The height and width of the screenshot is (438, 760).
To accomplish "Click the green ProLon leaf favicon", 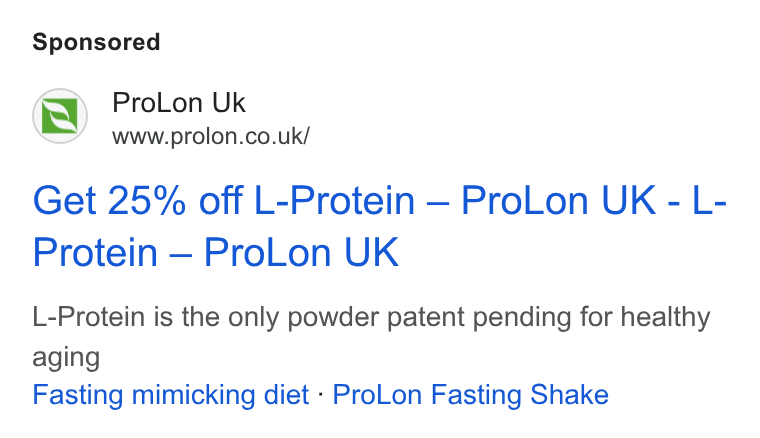I will pos(60,116).
